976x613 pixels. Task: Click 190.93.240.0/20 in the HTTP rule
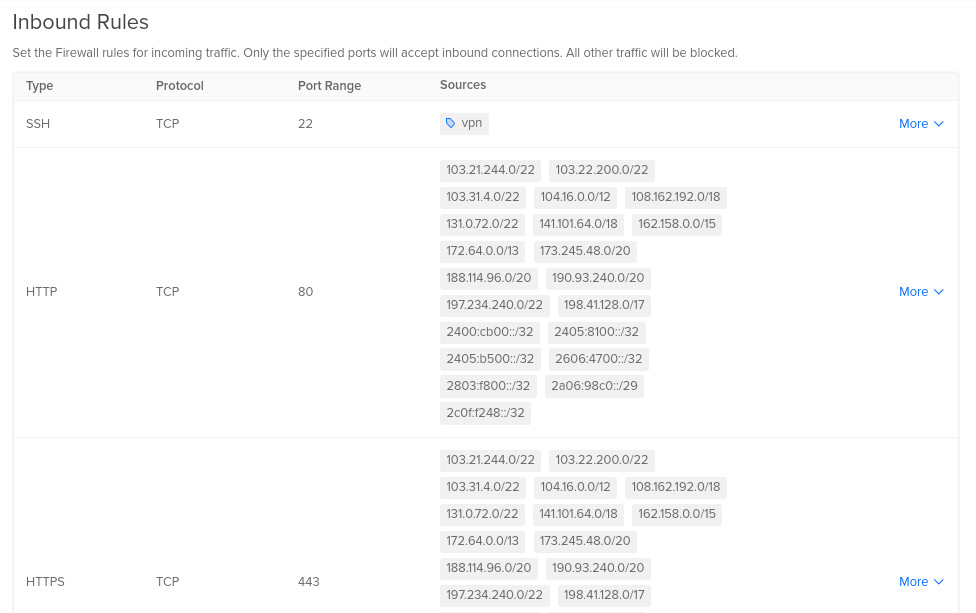point(598,278)
